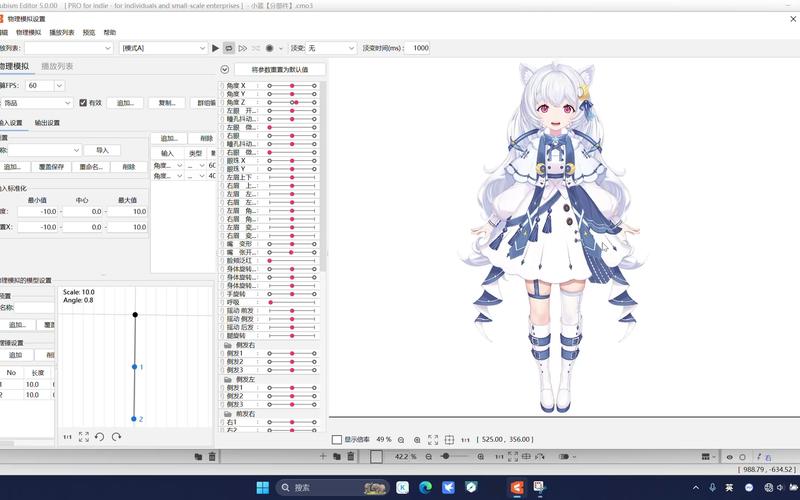
Task: Switch to the 输入设置 tab
Action: [x=11, y=123]
